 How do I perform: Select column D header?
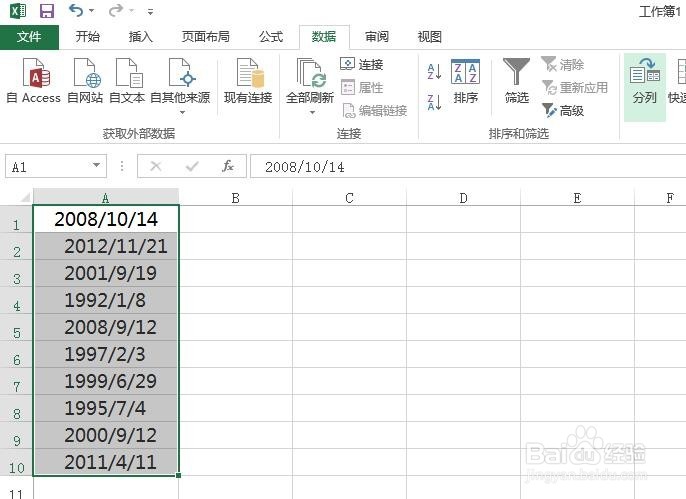(x=463, y=198)
